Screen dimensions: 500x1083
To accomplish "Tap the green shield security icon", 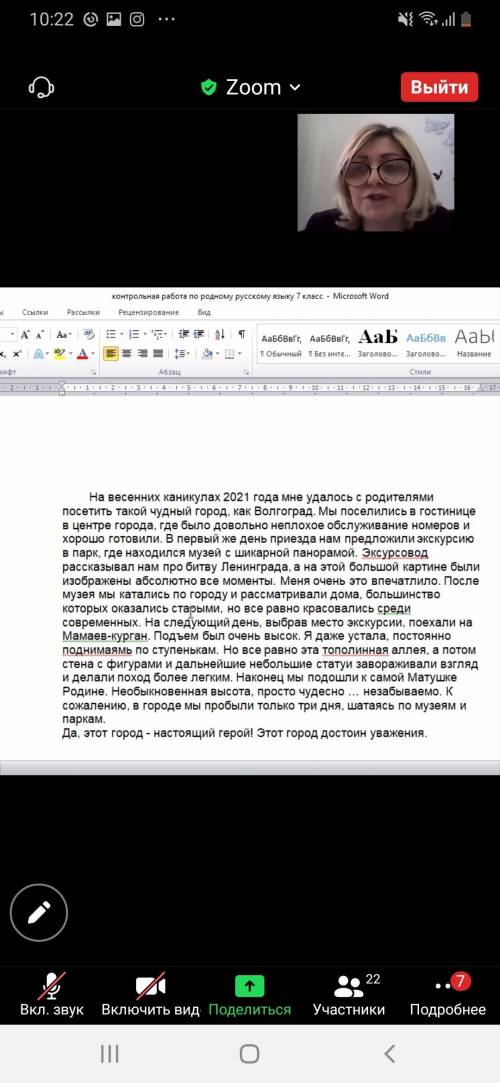I will coord(209,87).
